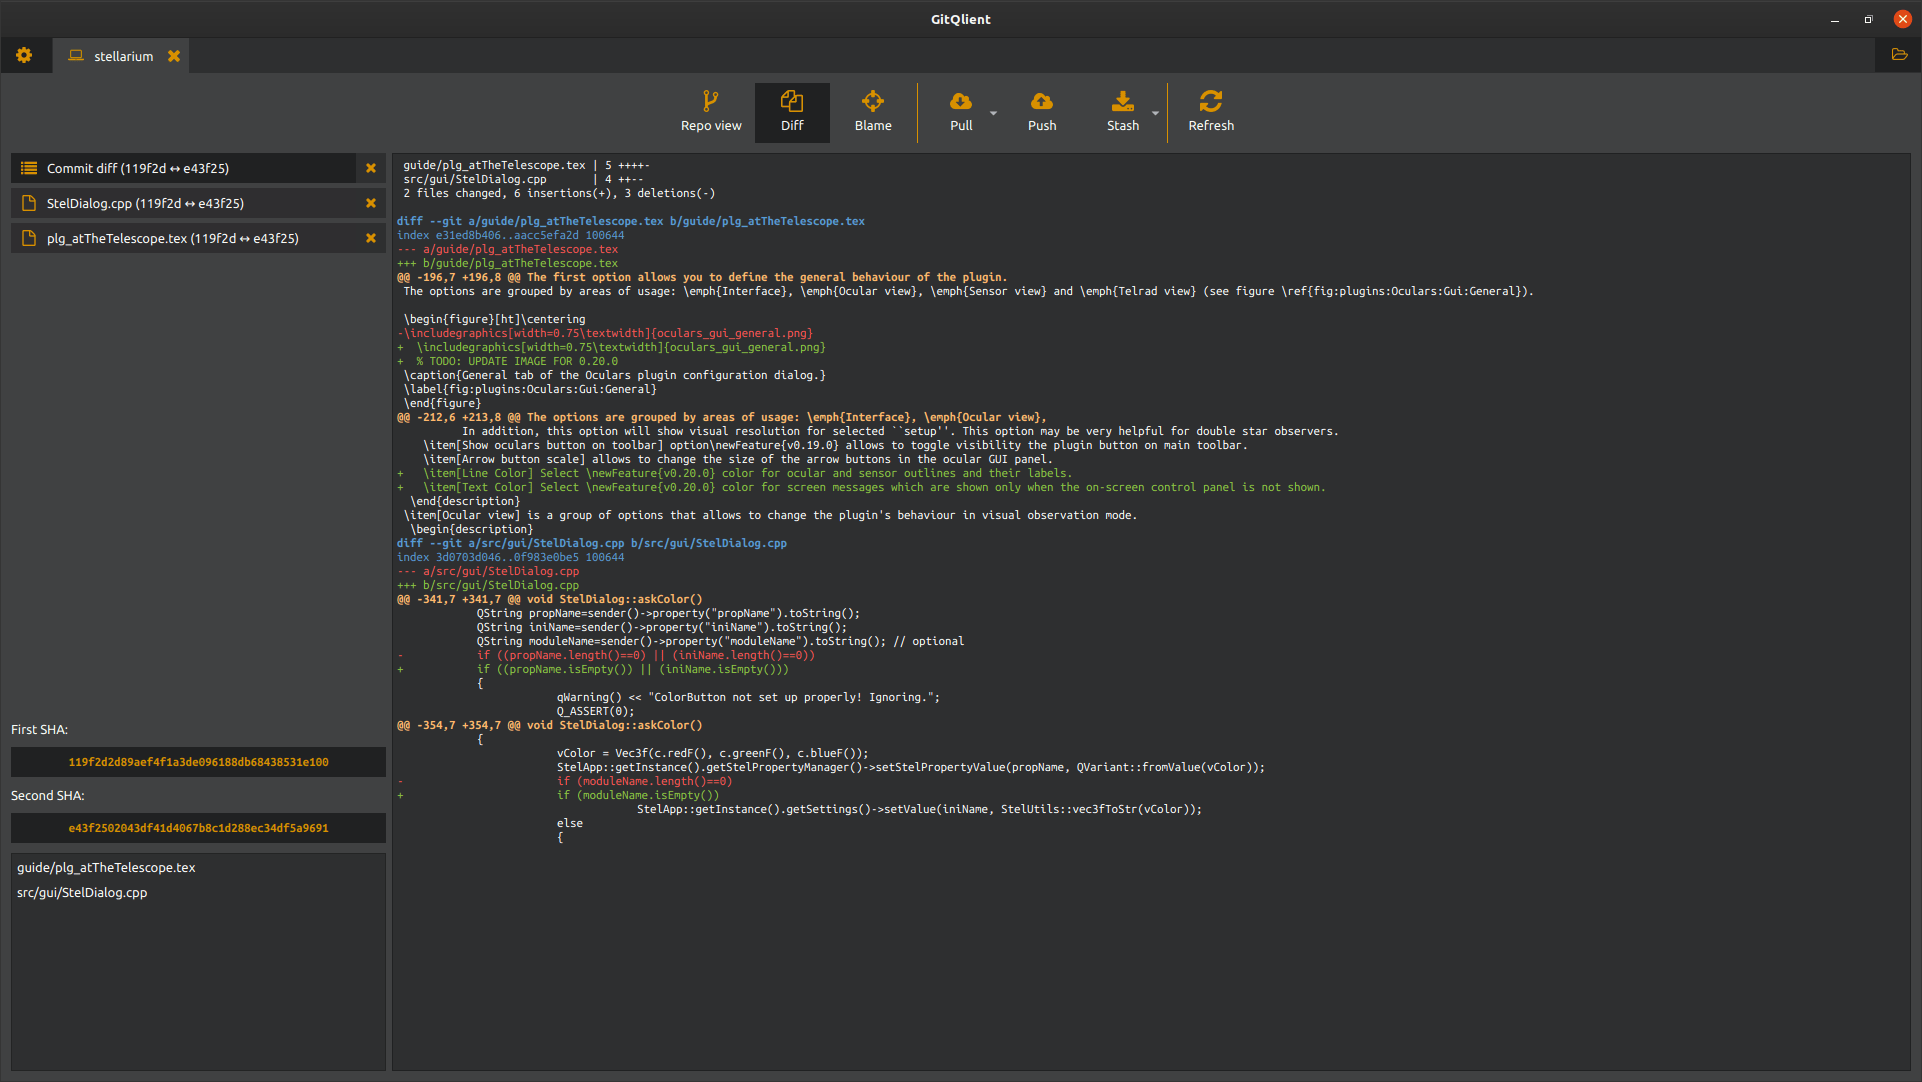Screen dimensions: 1922x1082
Task: Click the First SHA input field
Action: point(197,761)
